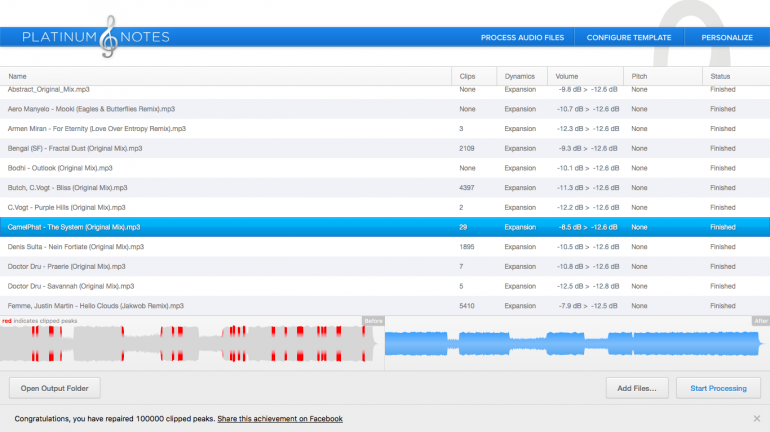Follow the Share this achievement on Facebook link
The image size is (770, 432).
(x=280, y=419)
